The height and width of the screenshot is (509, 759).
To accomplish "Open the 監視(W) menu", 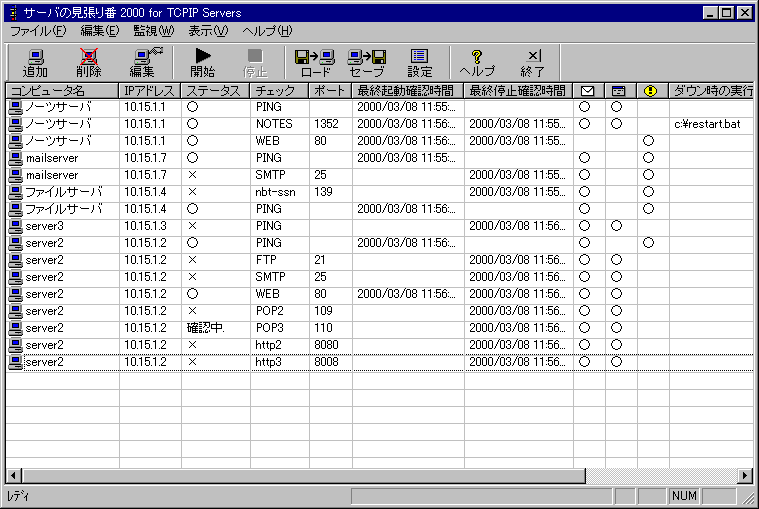I will pos(153,31).
